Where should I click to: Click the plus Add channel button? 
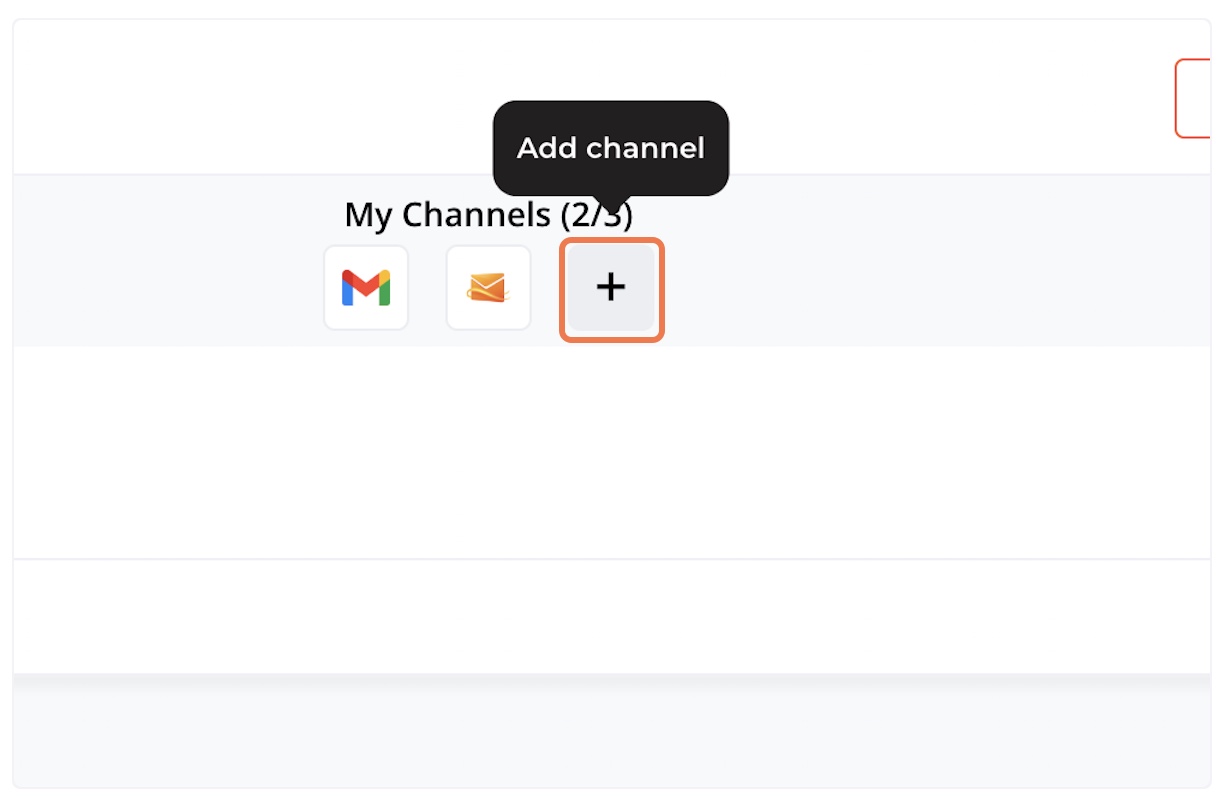click(611, 288)
